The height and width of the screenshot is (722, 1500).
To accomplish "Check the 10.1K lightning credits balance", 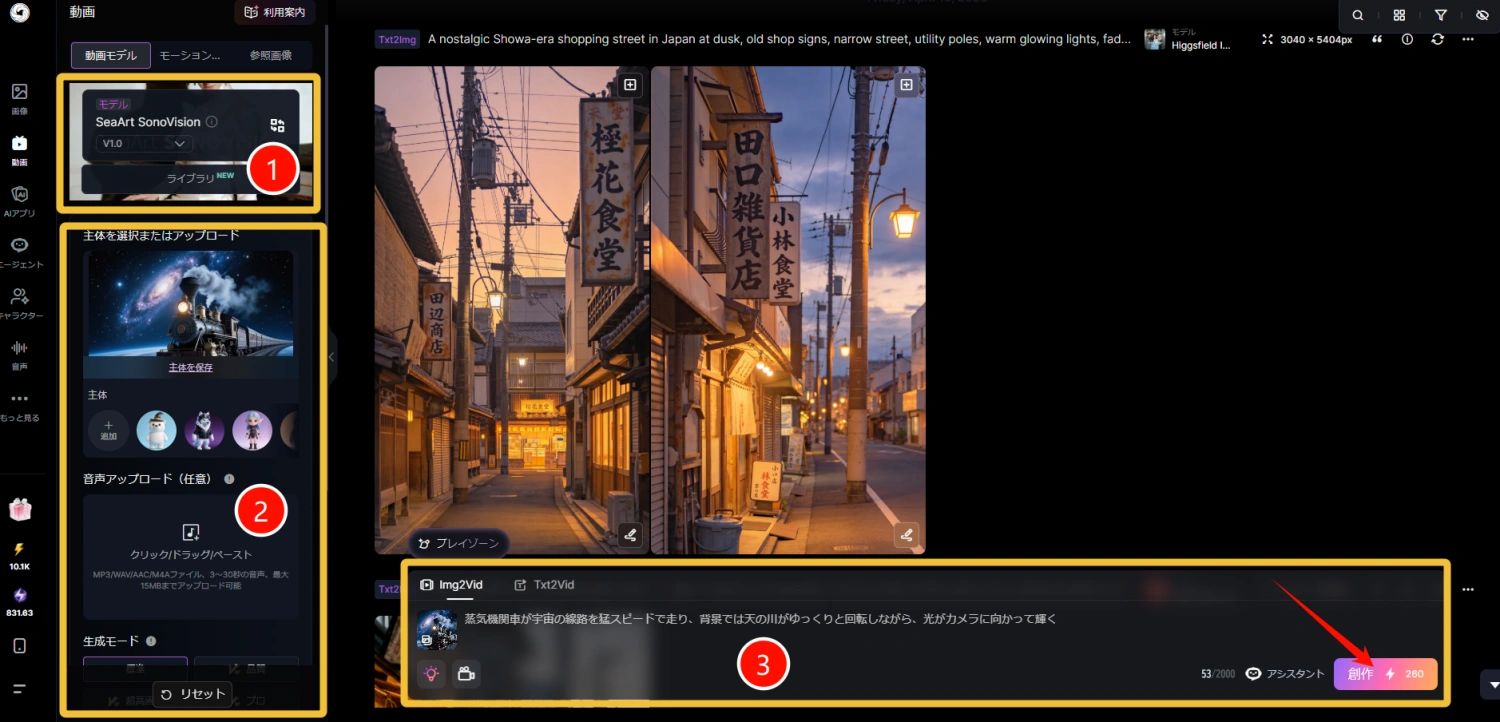I will [x=19, y=555].
